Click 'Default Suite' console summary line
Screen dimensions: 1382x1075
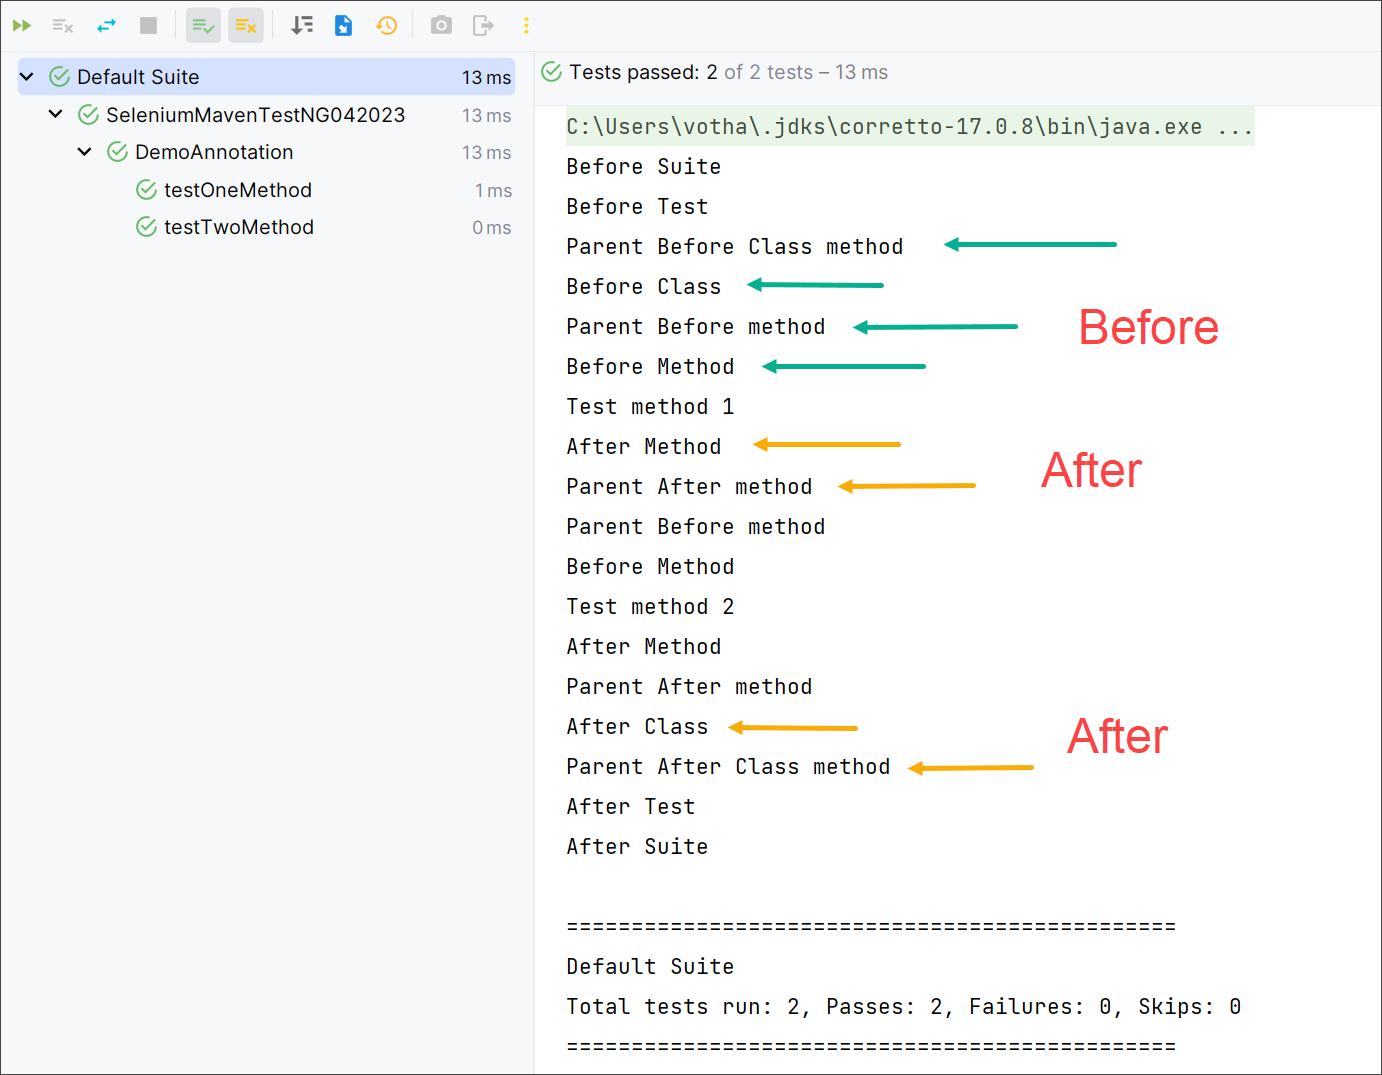pyautogui.click(x=650, y=967)
